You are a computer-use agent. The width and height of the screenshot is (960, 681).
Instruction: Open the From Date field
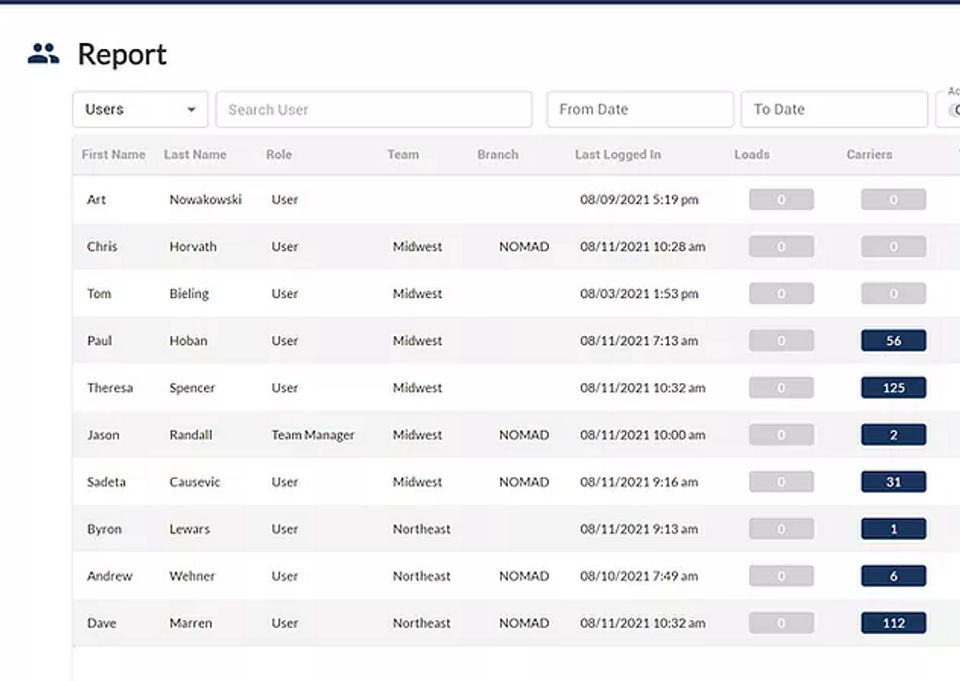point(640,110)
